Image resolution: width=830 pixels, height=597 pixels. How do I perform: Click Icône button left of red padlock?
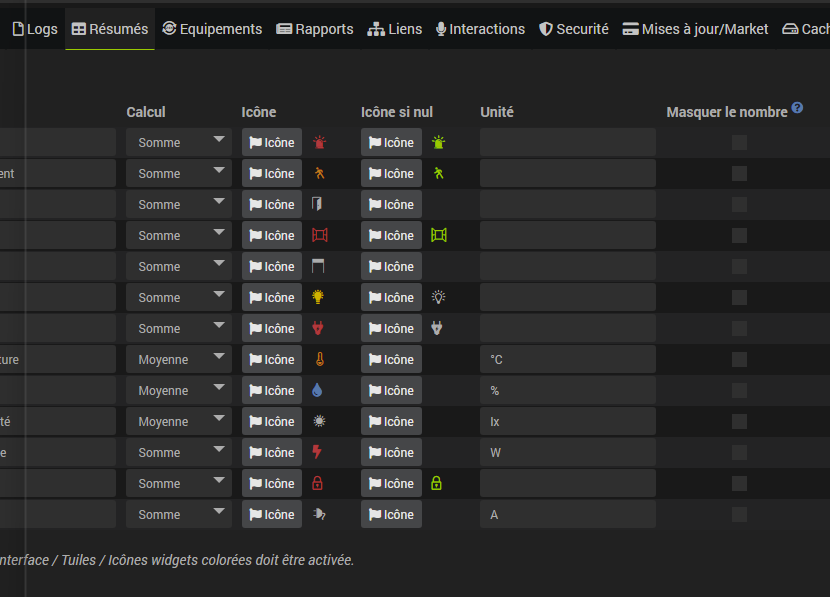tap(272, 484)
